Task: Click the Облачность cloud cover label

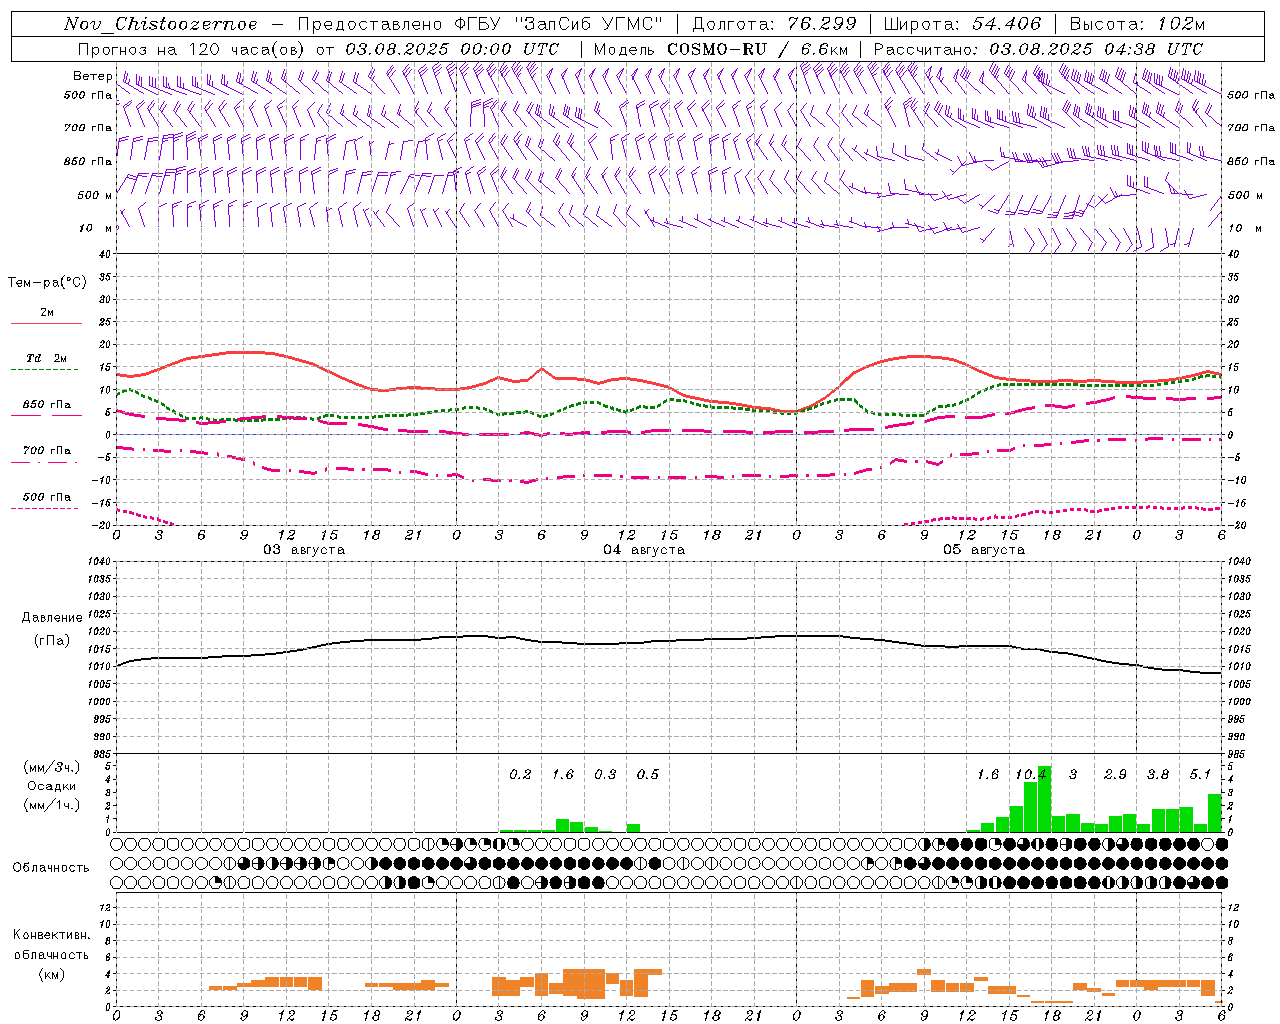Action: 51,868
